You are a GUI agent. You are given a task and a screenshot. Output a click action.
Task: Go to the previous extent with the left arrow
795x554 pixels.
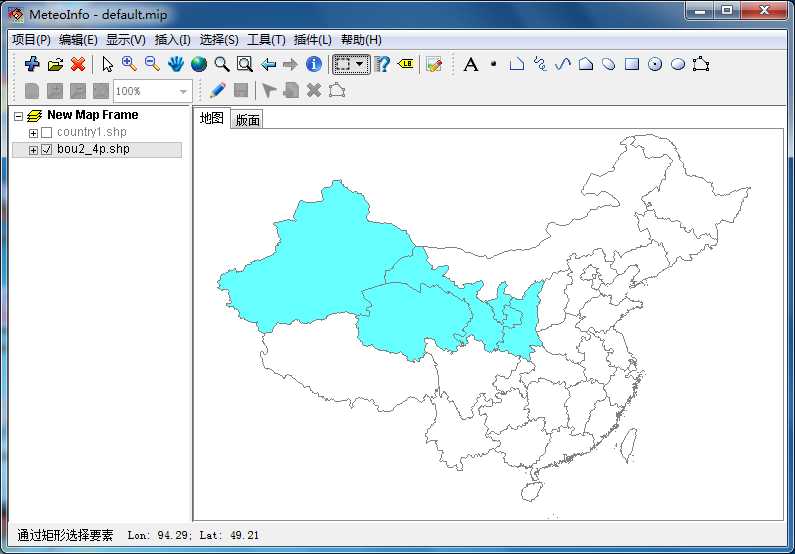268,64
